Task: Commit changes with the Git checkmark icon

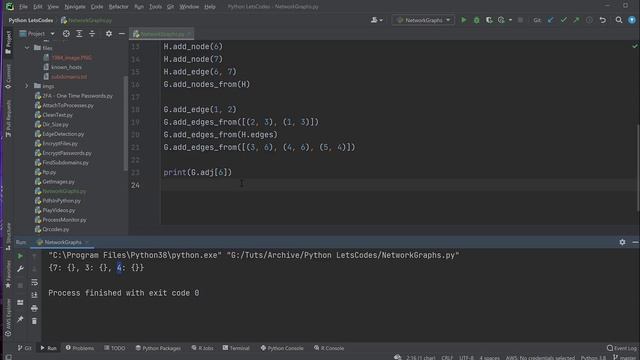Action: [x=564, y=20]
